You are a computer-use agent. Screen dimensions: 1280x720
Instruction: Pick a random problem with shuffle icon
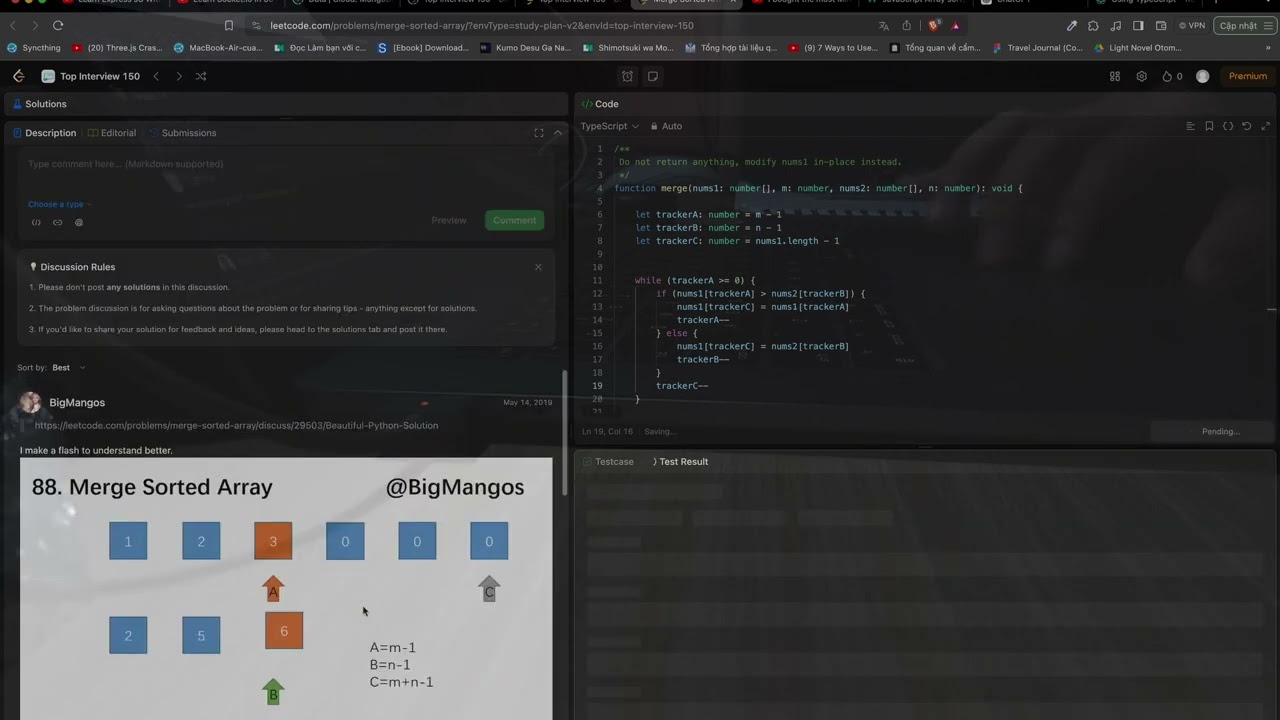point(201,76)
